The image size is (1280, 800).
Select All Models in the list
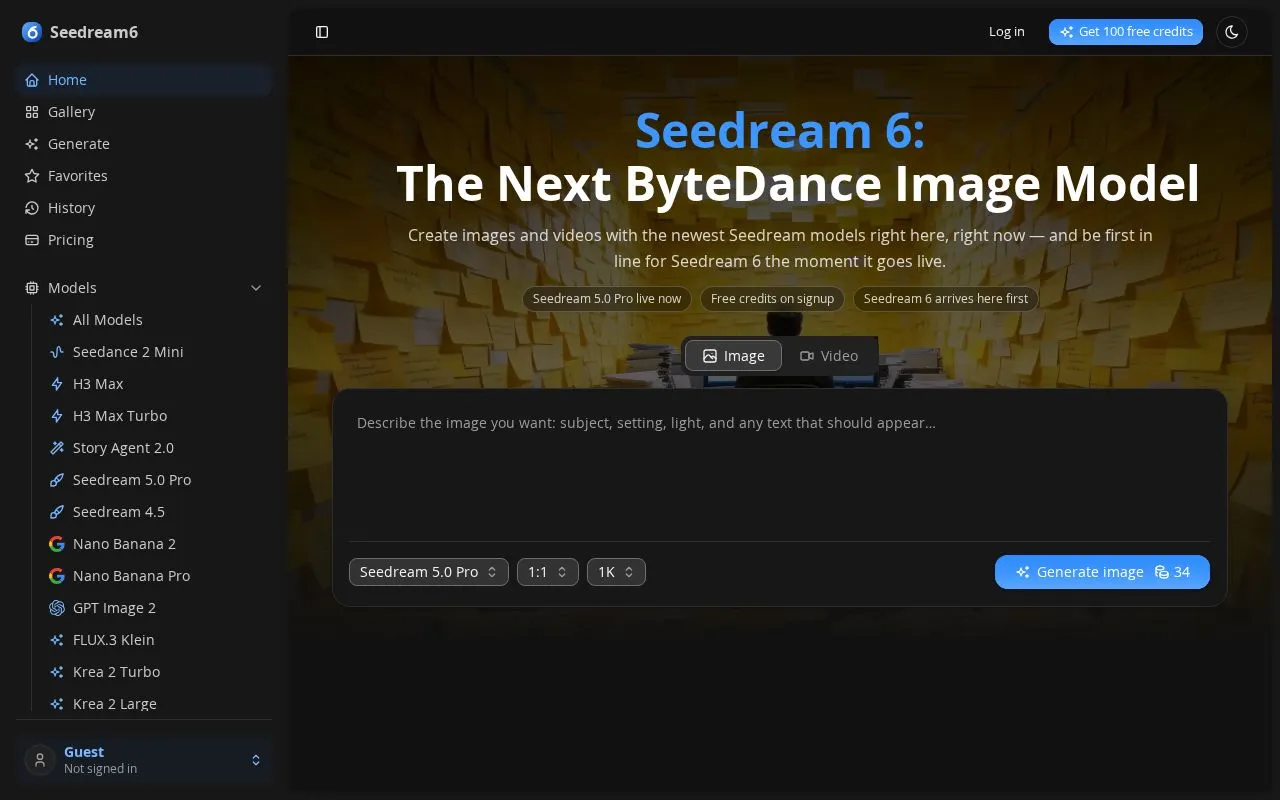click(156, 320)
